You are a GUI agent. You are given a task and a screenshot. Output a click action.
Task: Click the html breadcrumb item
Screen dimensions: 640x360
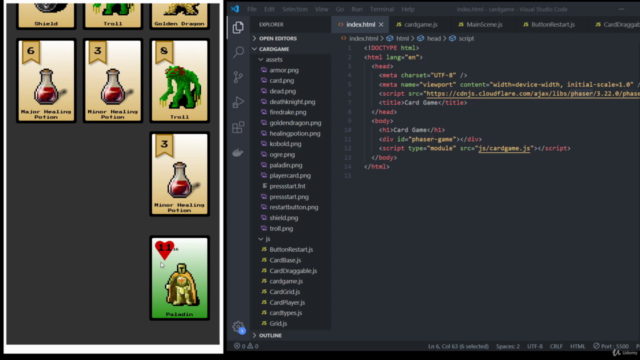click(398, 38)
